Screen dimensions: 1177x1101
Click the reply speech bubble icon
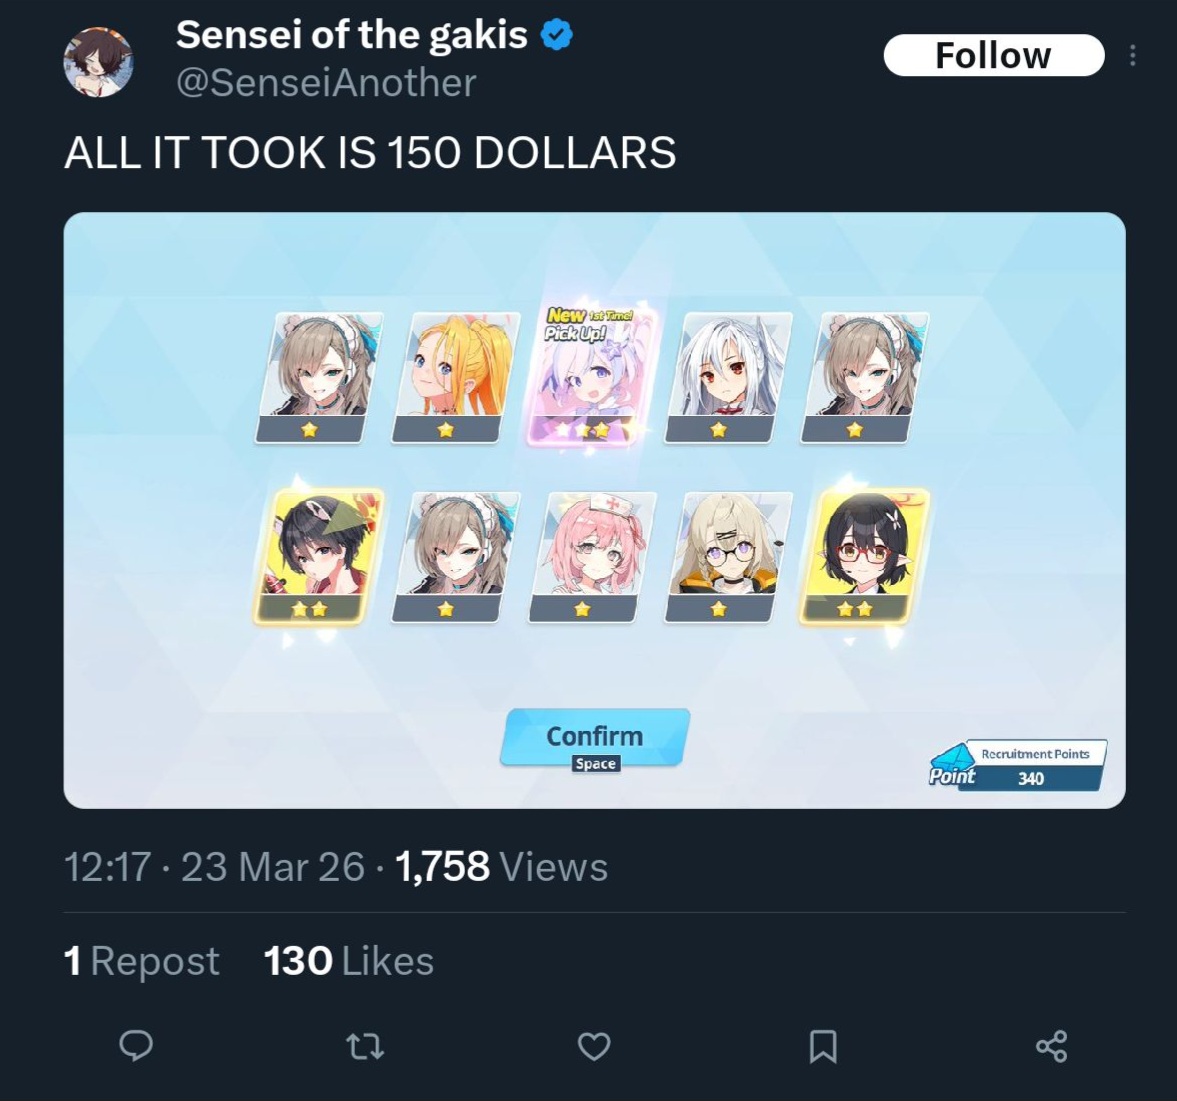click(x=136, y=1045)
